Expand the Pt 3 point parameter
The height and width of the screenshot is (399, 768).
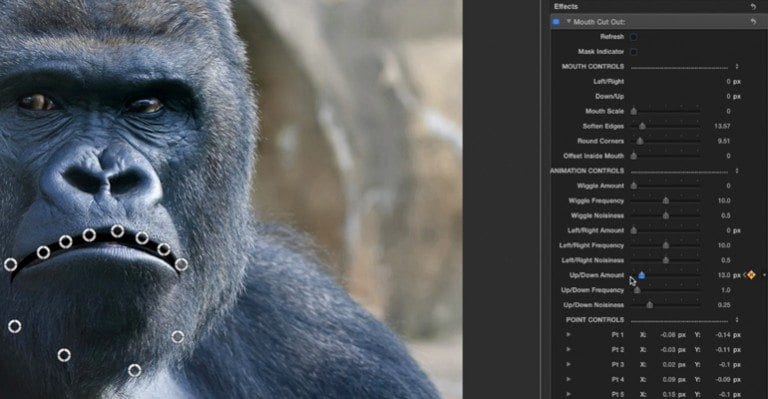click(x=568, y=365)
